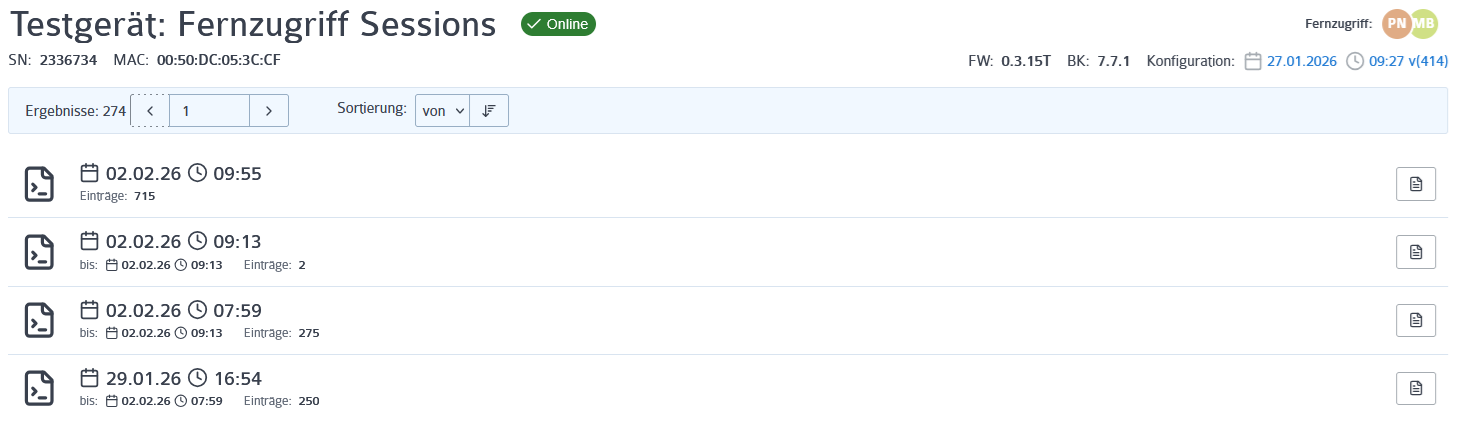Click the PN remote access avatar

click(x=1397, y=23)
